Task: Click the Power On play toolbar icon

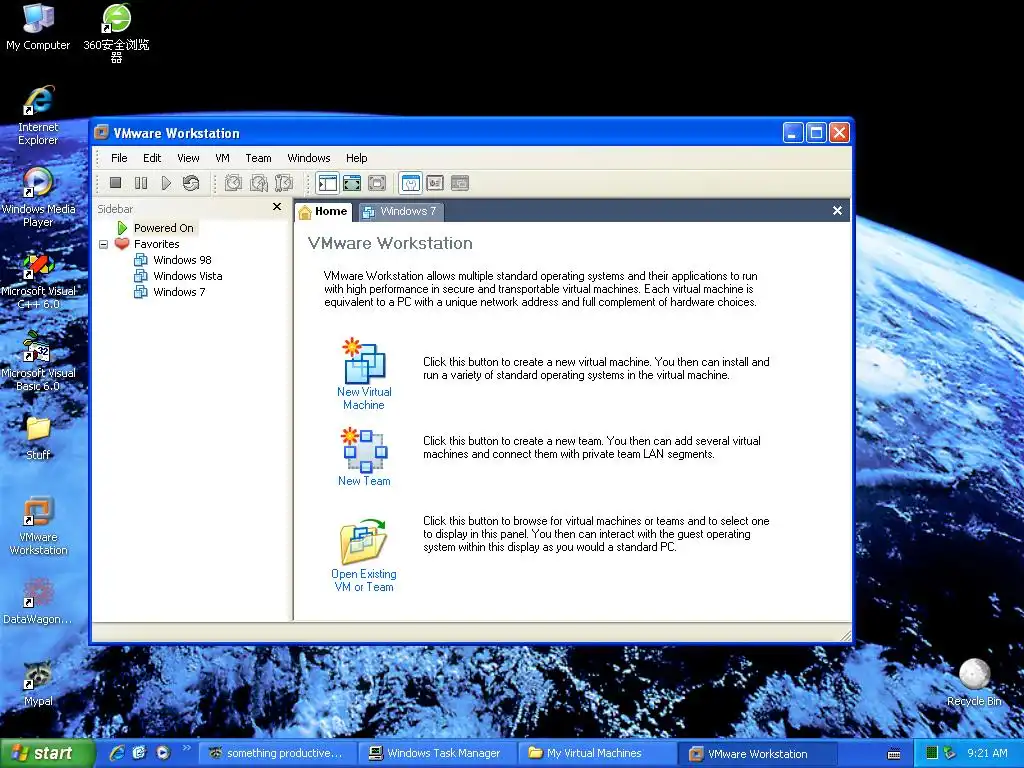Action: coord(166,183)
